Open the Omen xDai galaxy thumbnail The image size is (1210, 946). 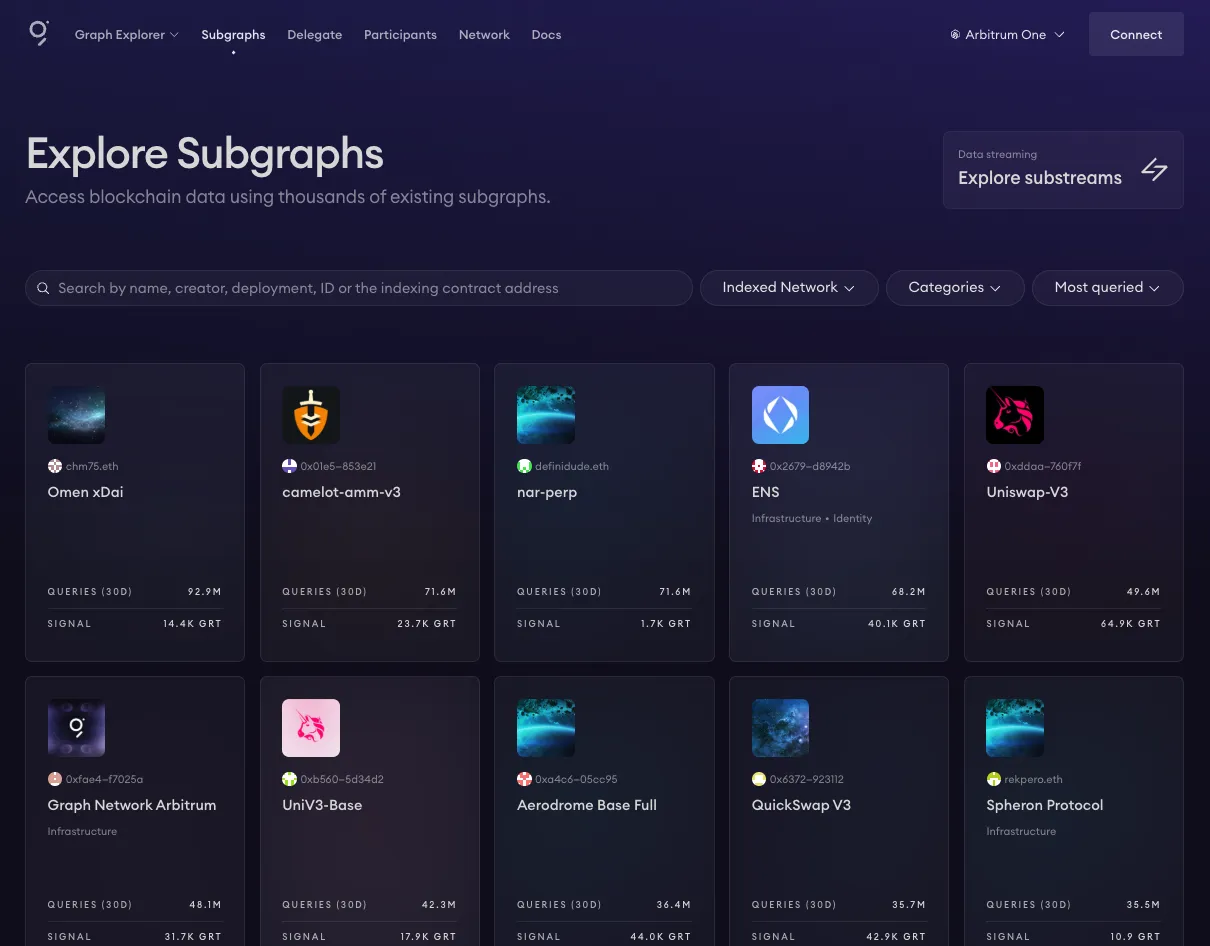click(76, 415)
